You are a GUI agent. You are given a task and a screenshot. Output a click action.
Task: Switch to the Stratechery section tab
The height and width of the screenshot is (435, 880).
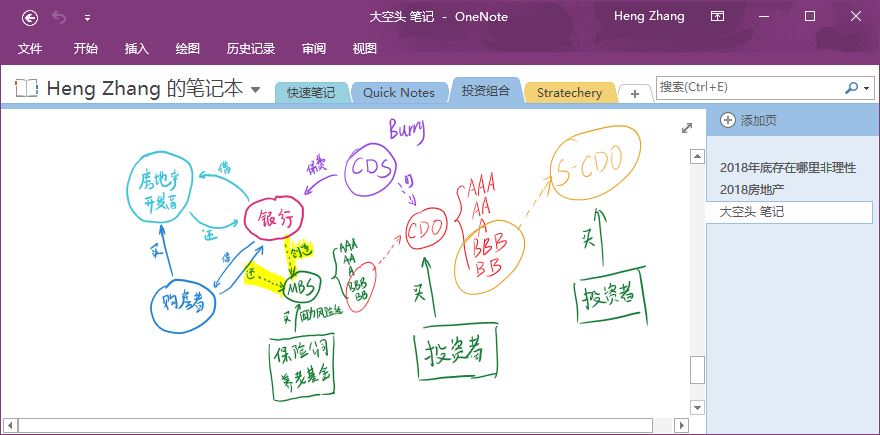569,92
